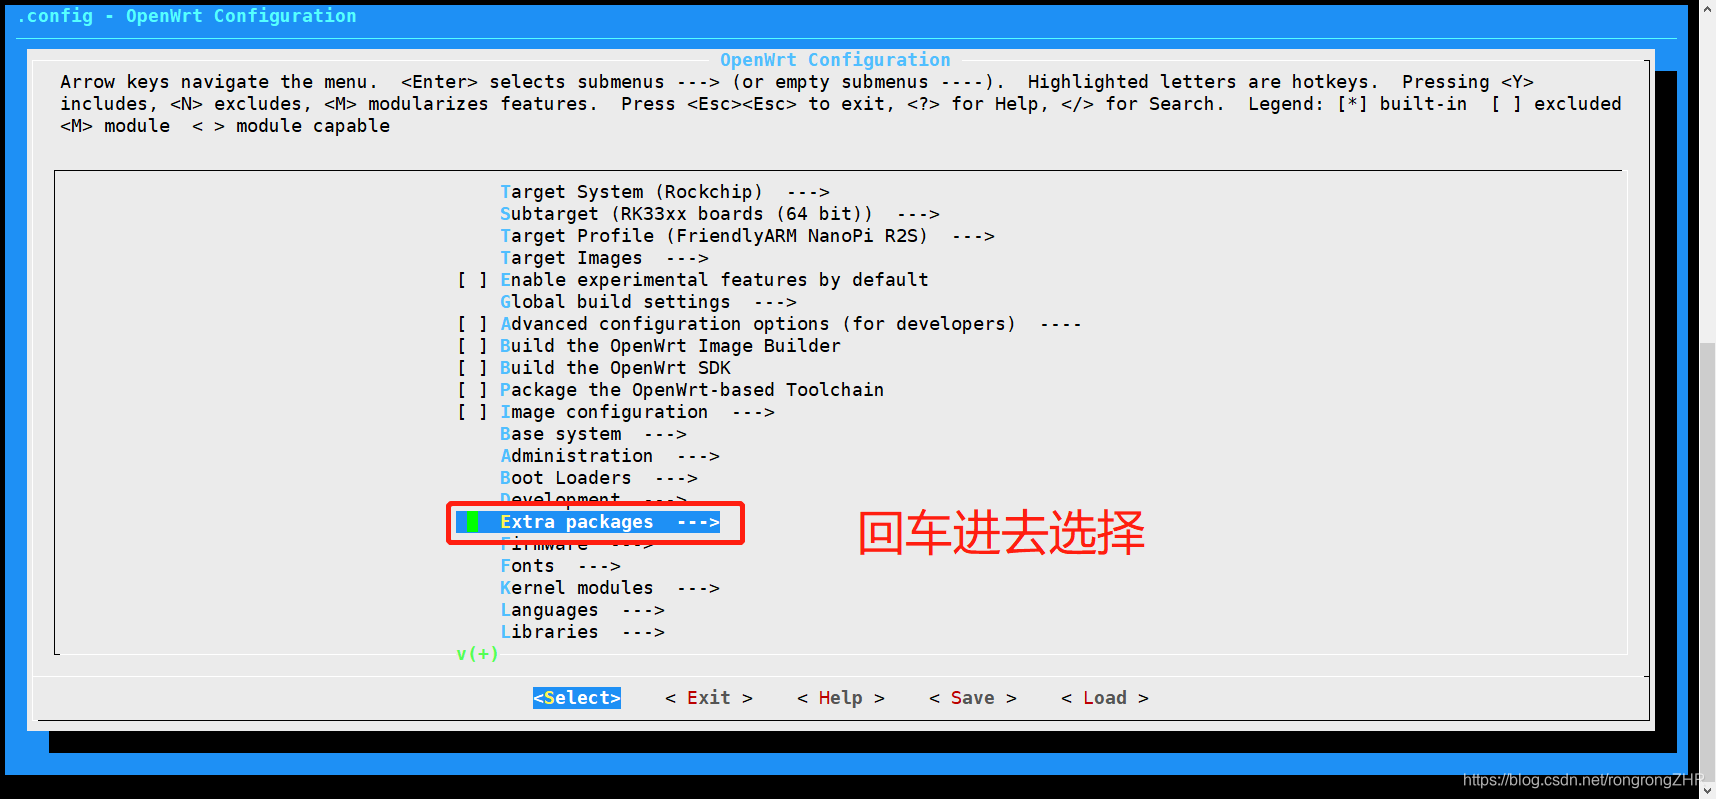Open Base system submenu

(593, 434)
